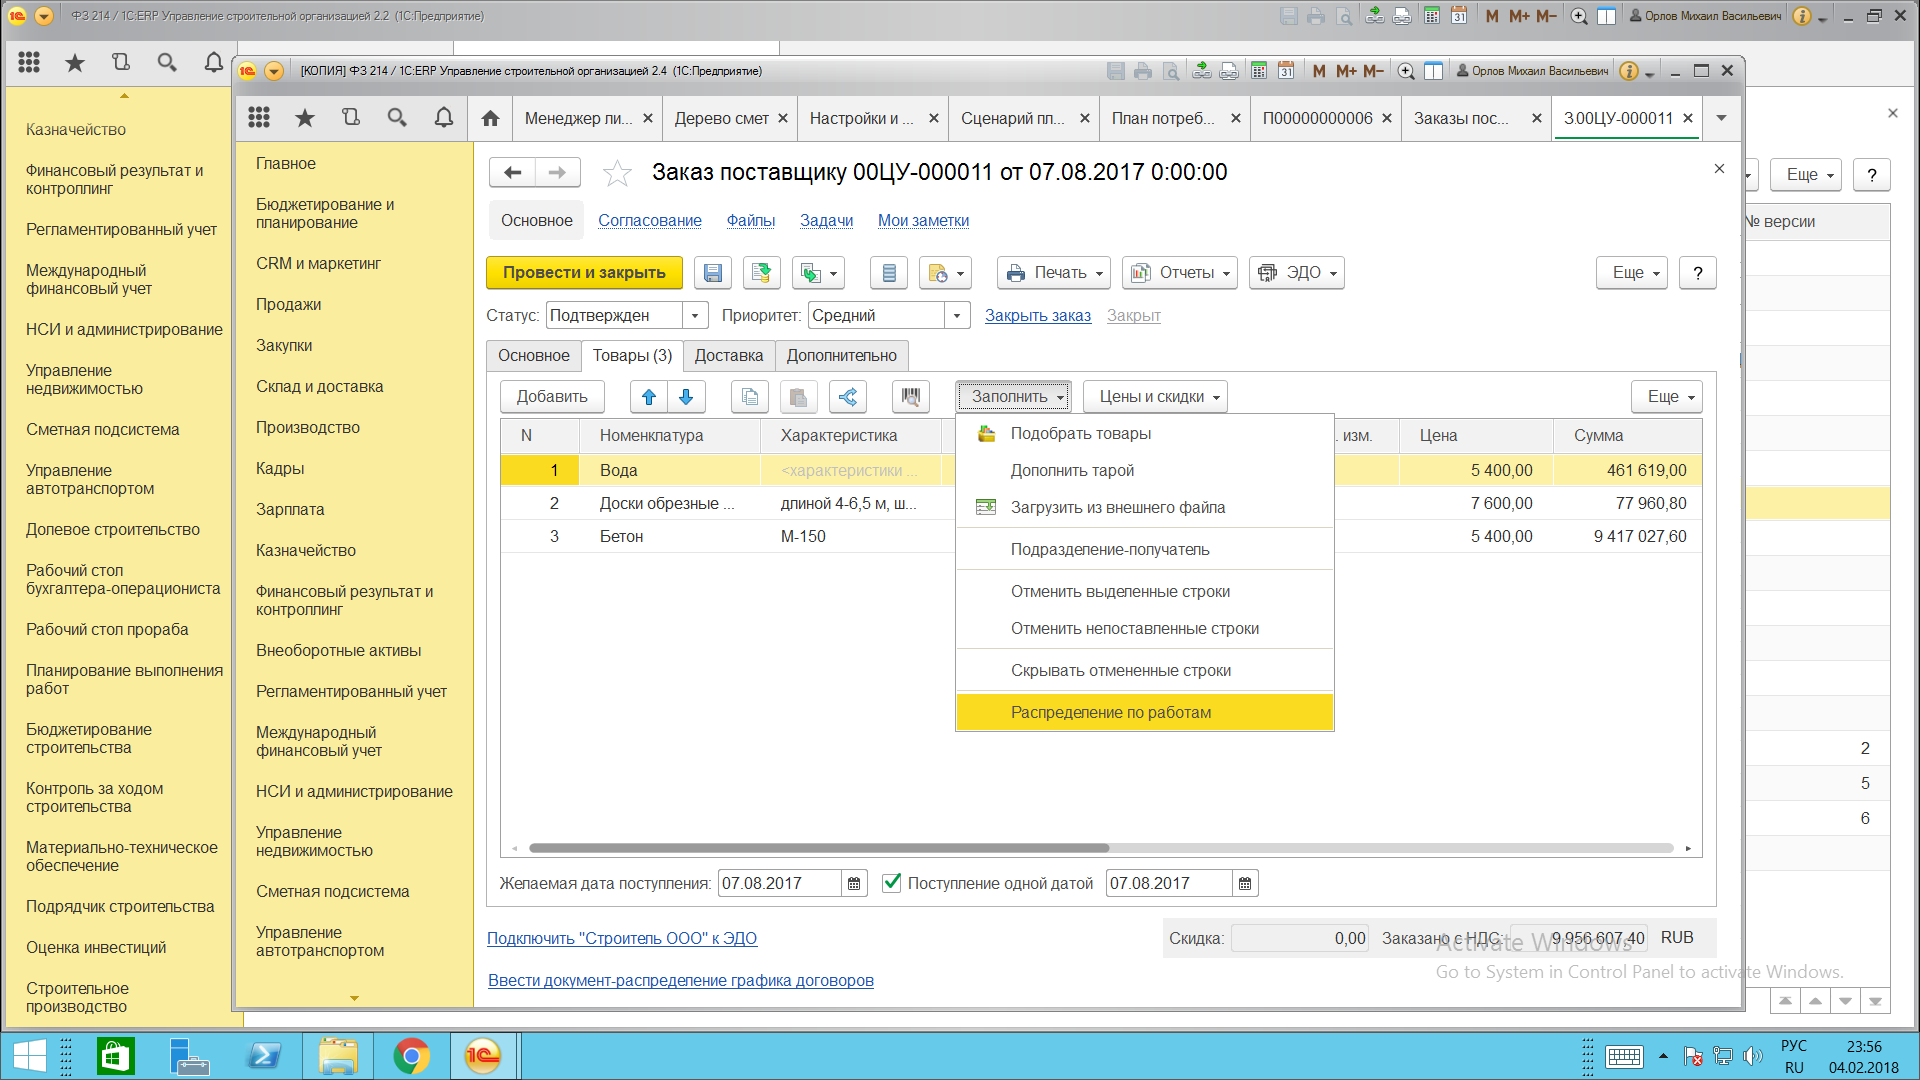Viewport: 1920px width, 1080px height.
Task: Switch to Дерево смет window tab
Action: click(721, 118)
